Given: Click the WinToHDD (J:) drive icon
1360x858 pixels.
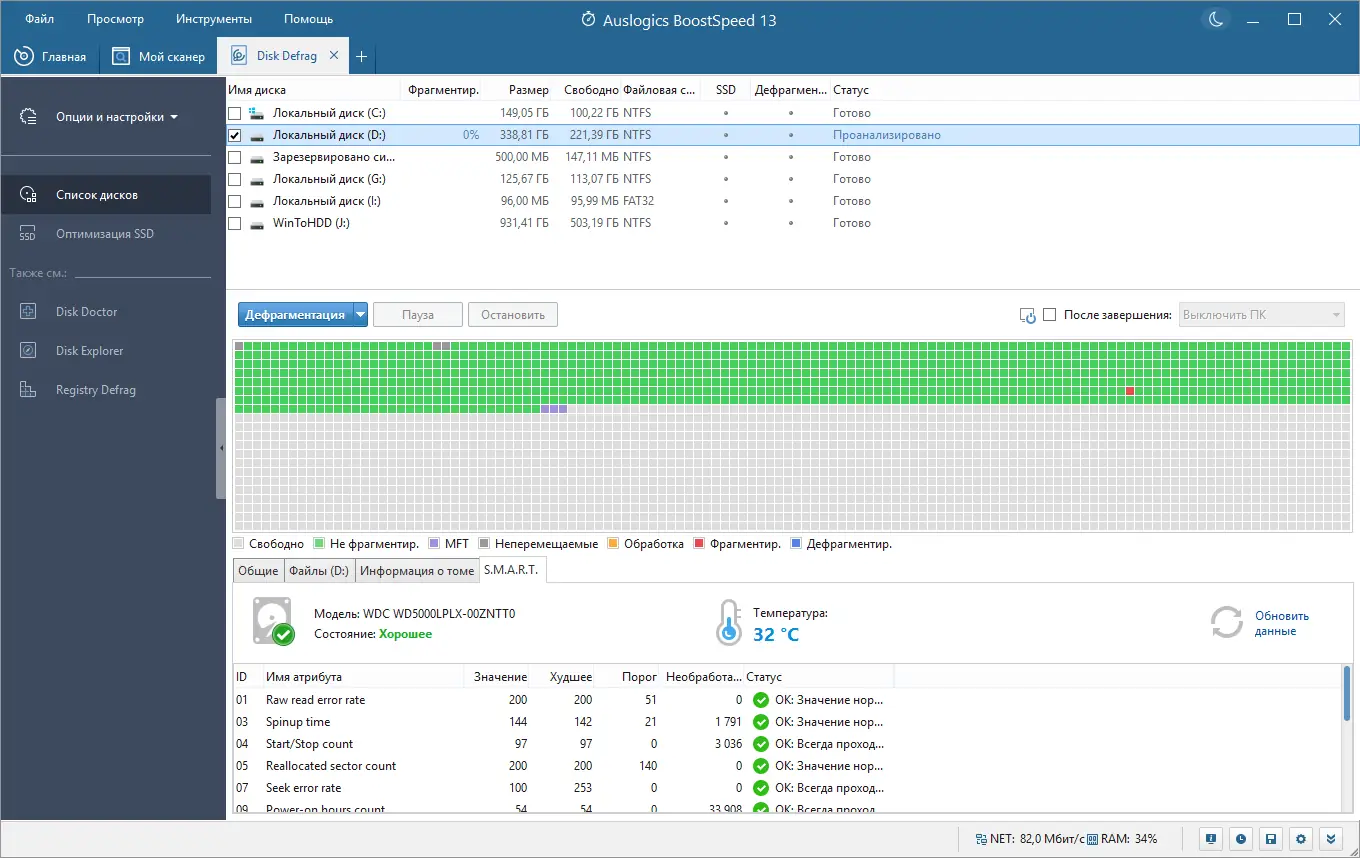Looking at the screenshot, I should pos(257,223).
